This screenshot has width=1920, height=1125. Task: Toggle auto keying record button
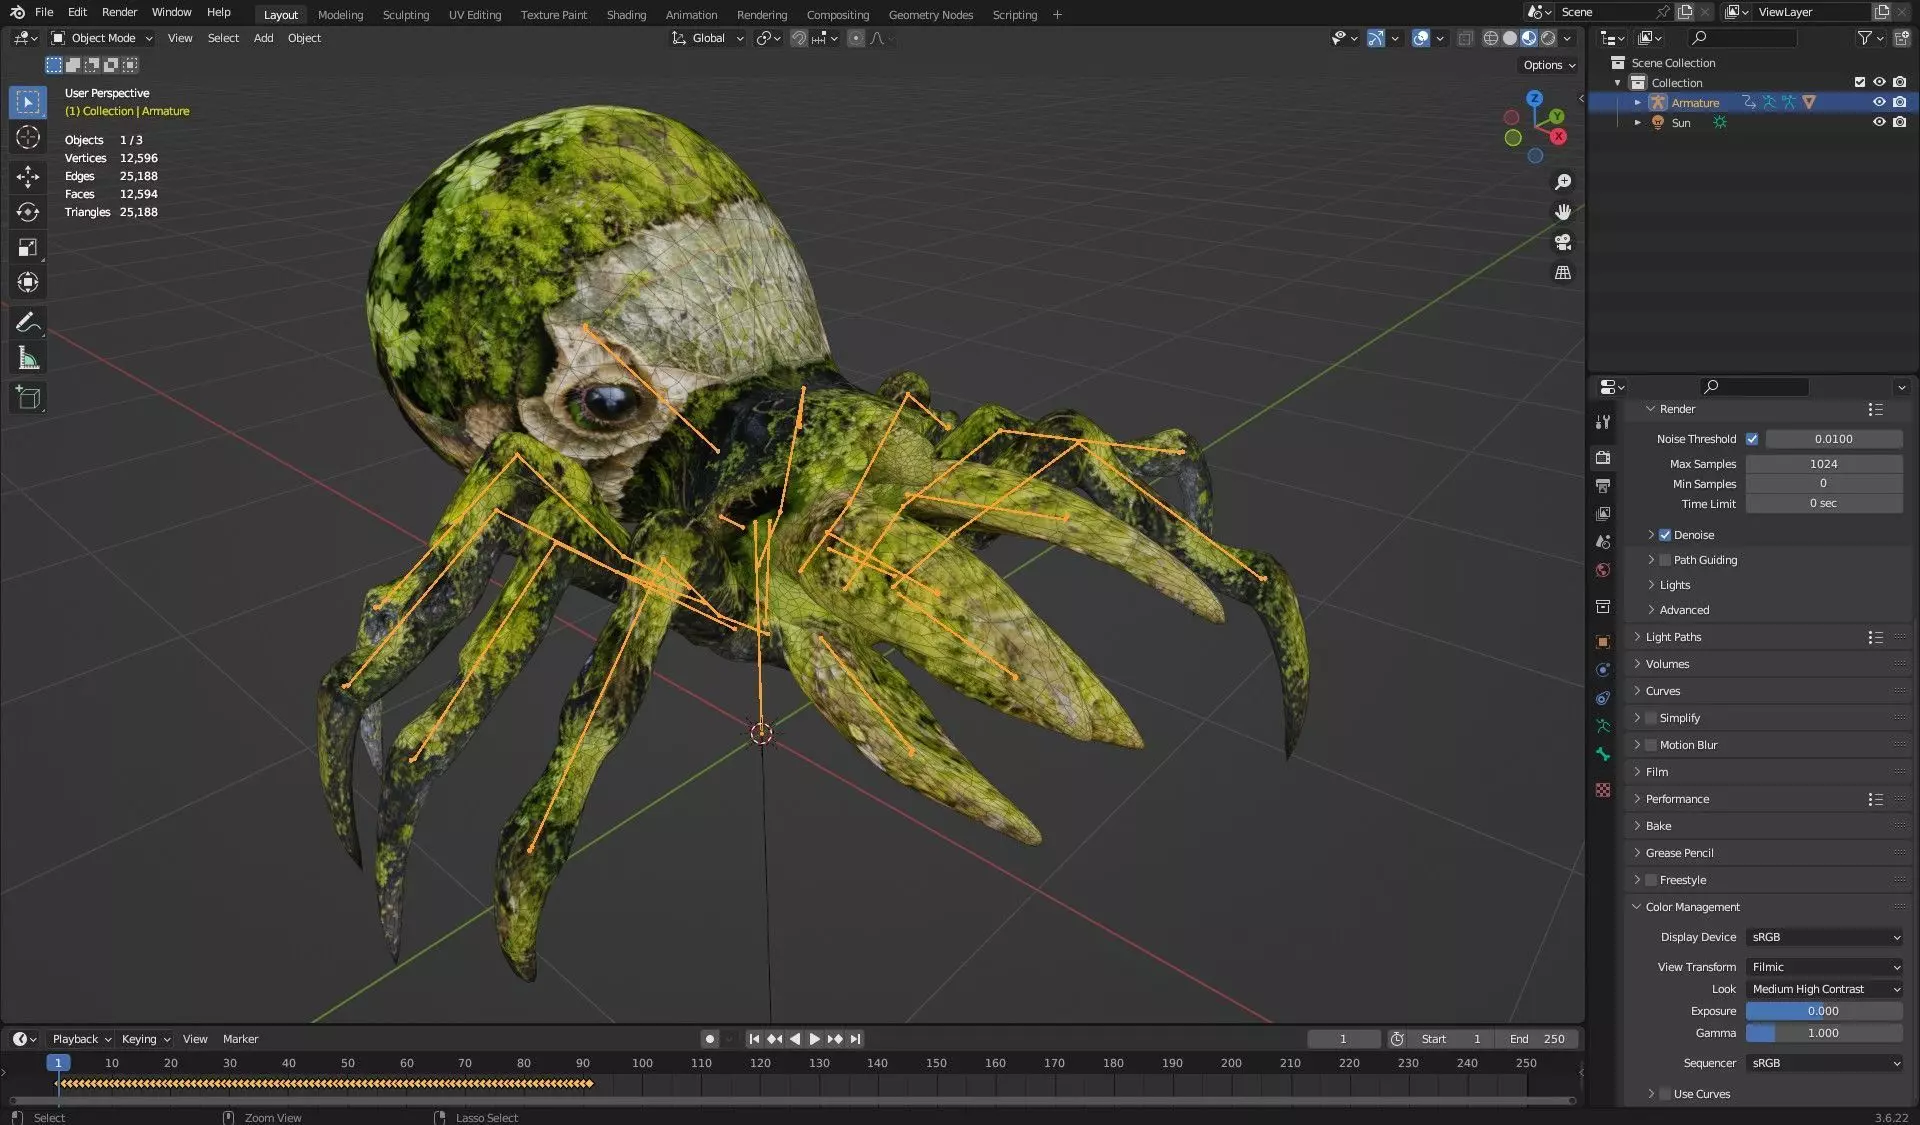pyautogui.click(x=710, y=1039)
